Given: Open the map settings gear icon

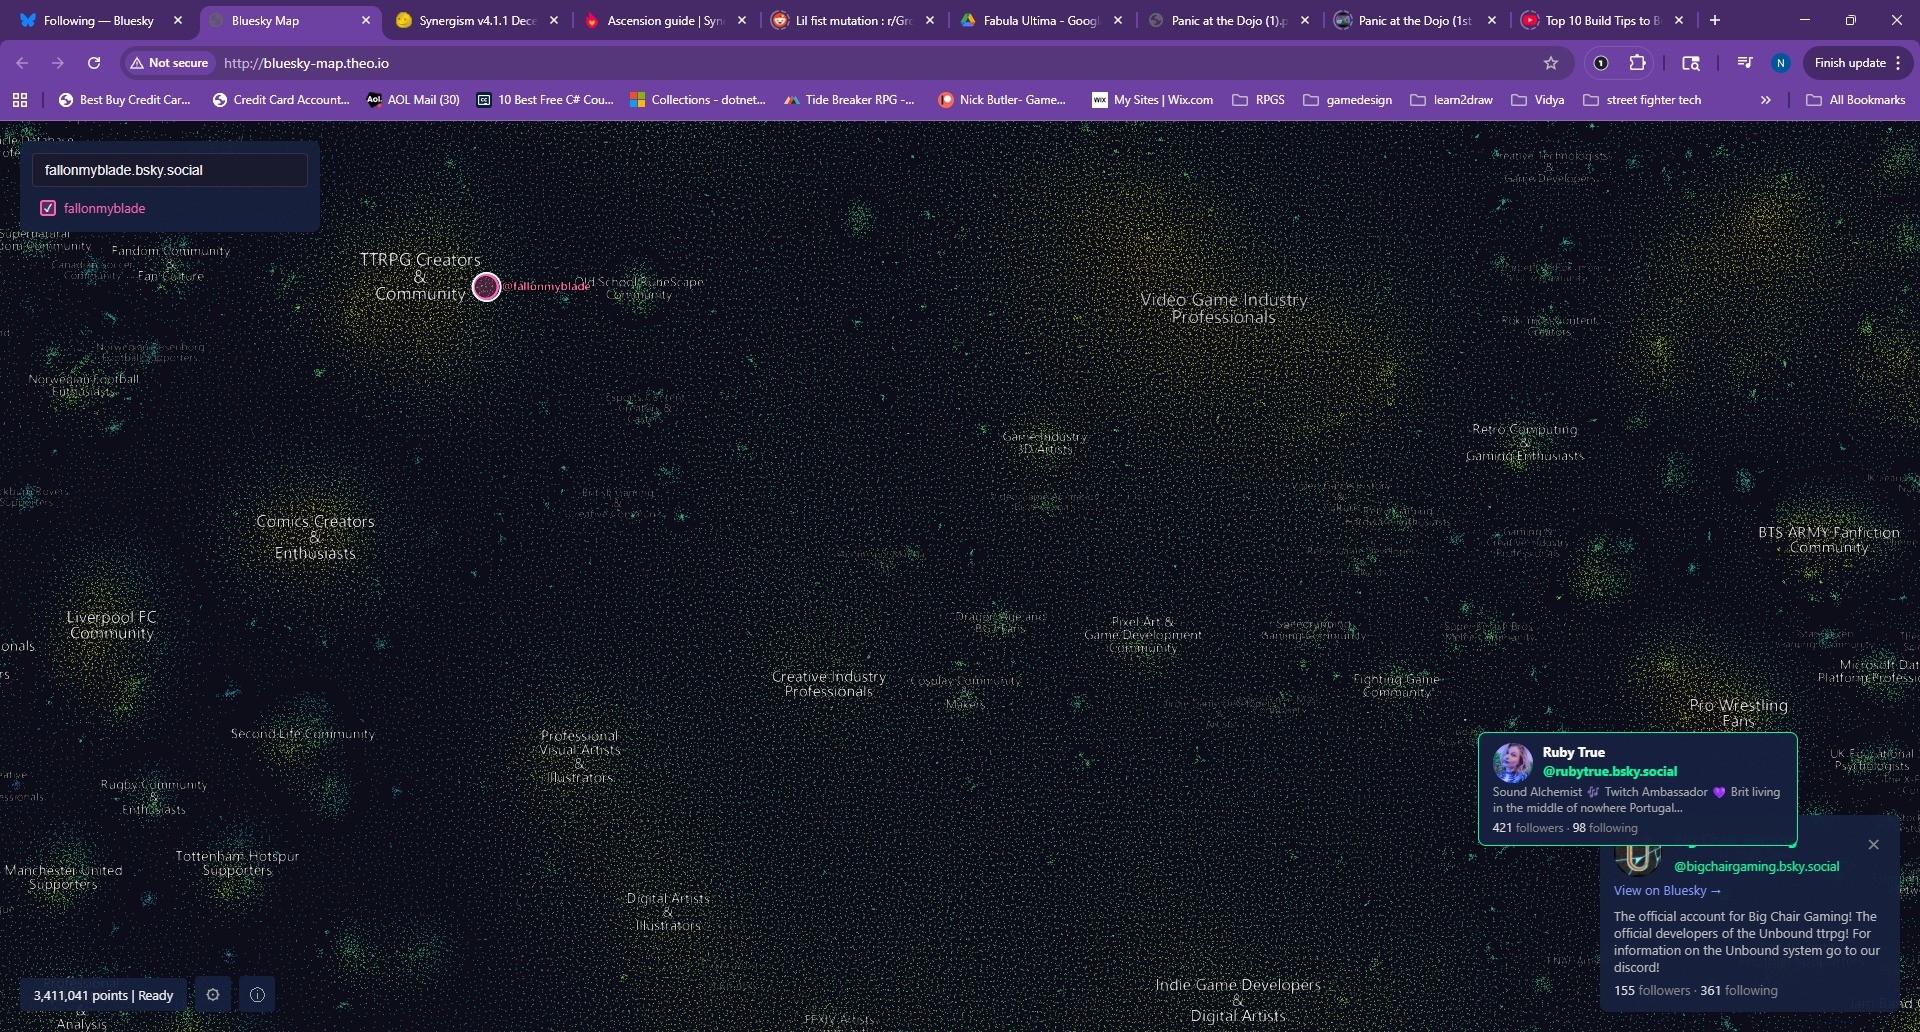Looking at the screenshot, I should point(212,995).
